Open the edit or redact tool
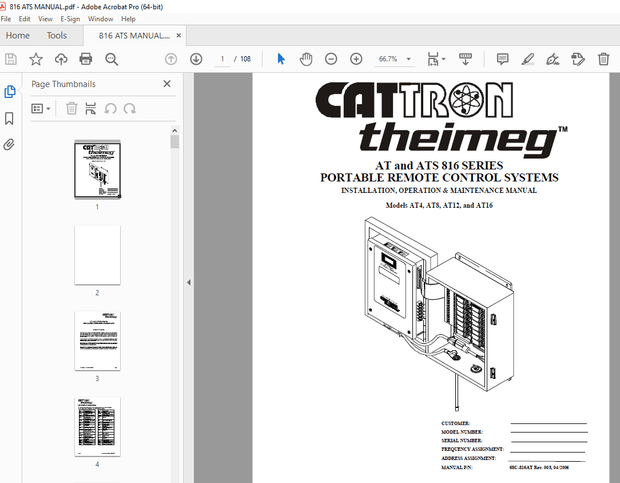Viewport: 620px width, 483px height. click(x=578, y=59)
